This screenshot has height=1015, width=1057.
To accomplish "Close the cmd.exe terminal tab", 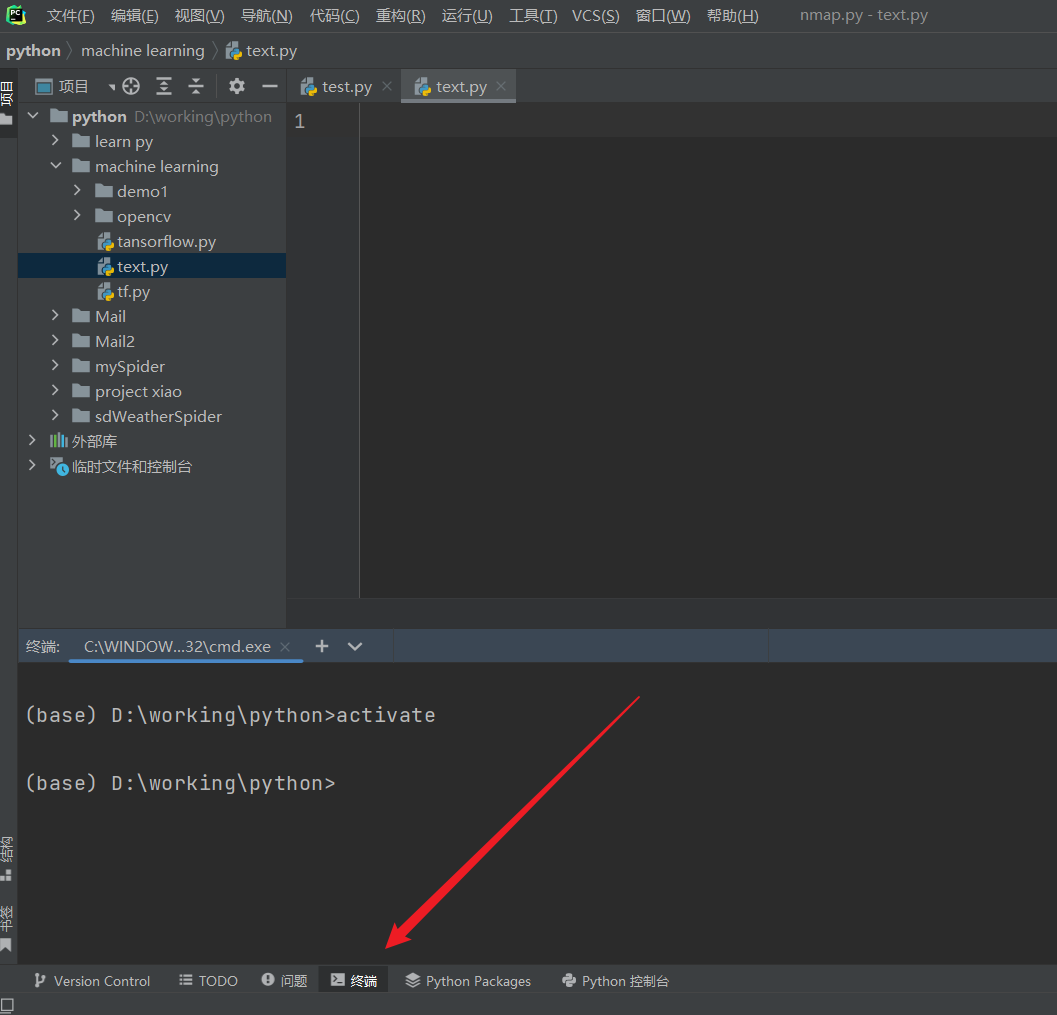I will tap(285, 646).
